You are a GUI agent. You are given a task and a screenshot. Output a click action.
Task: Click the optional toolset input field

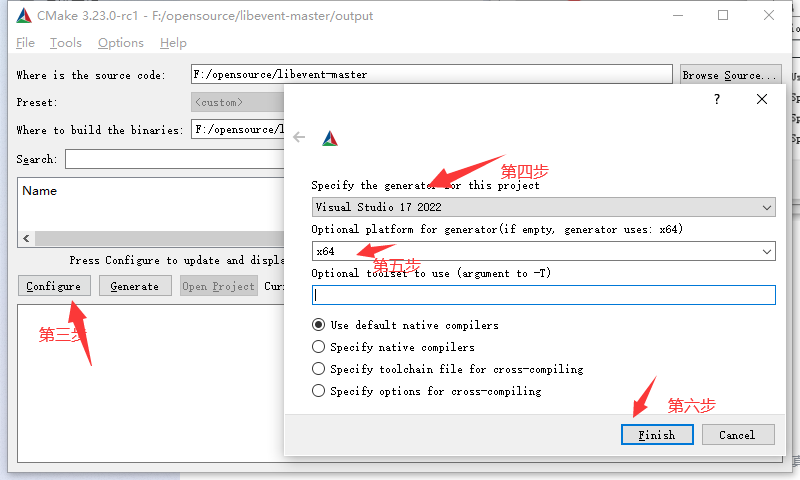click(543, 295)
